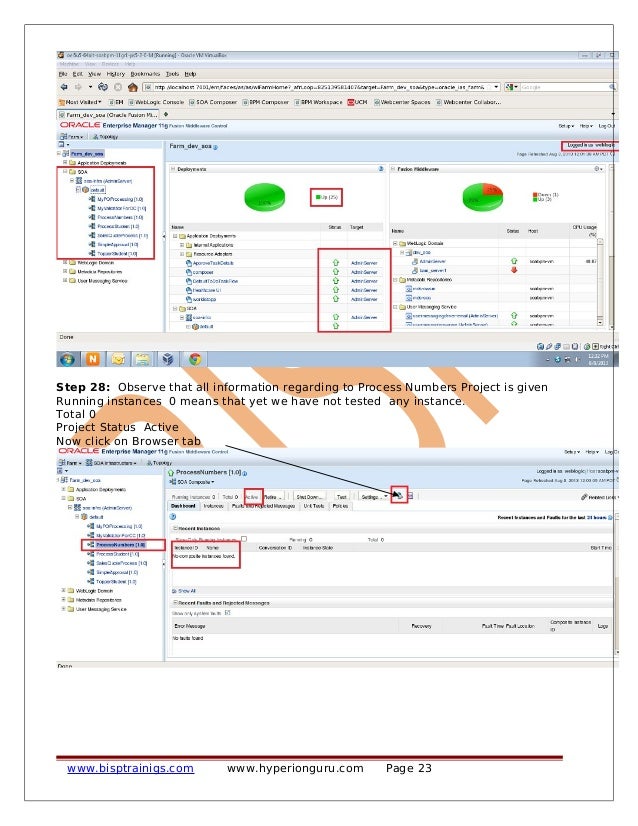The height and width of the screenshot is (826, 638).
Task: Click the blue help icon under Dashboard tab
Action: coord(173,517)
